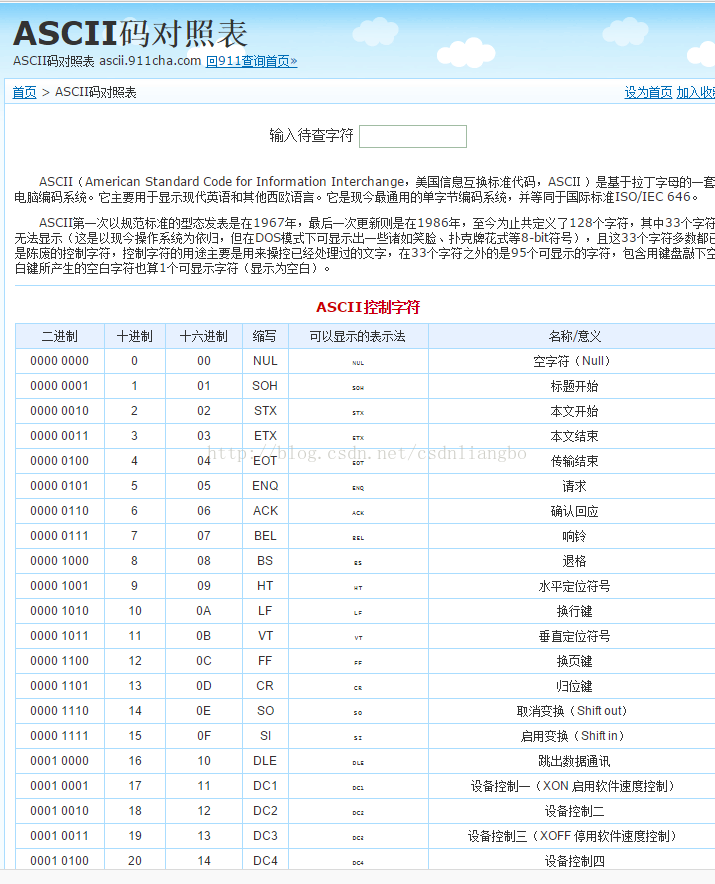Click the 本文结束 meaning cell

[x=572, y=436]
